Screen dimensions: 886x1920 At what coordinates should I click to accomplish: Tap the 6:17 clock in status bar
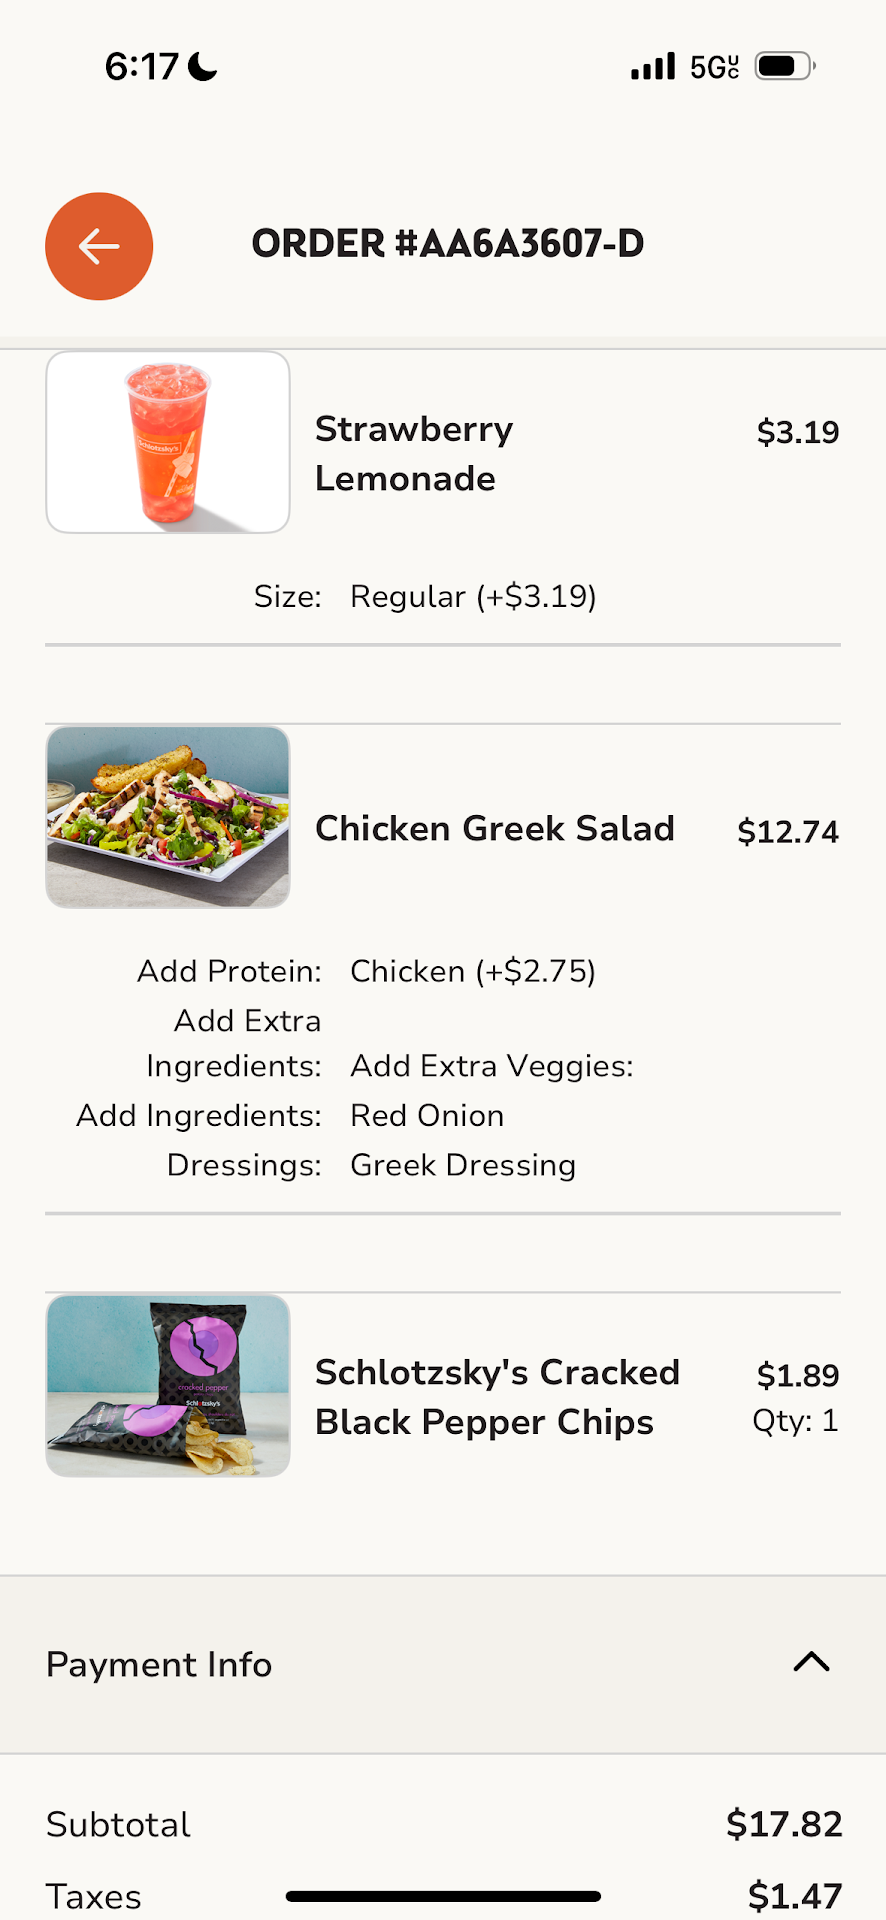(x=141, y=67)
